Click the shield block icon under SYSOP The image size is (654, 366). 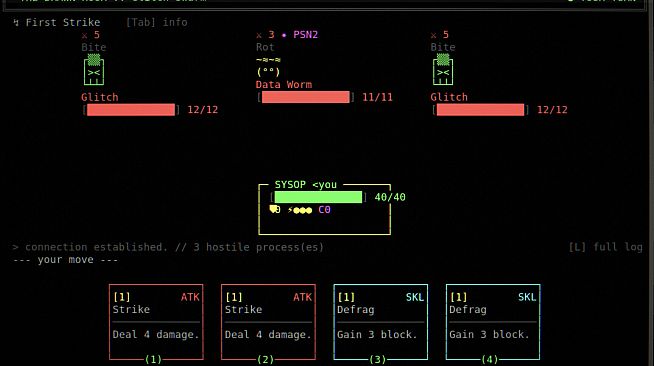pos(275,210)
